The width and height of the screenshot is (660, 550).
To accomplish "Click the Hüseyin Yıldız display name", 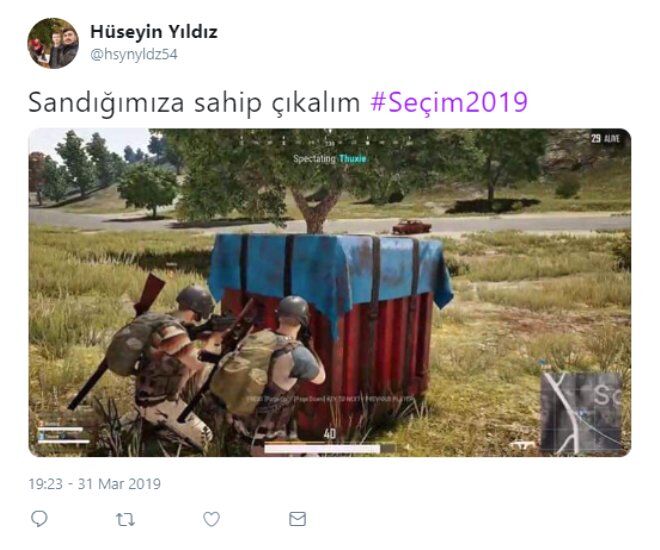I will point(154,32).
